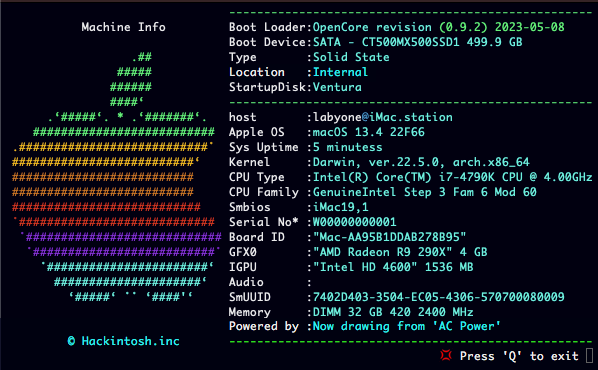The width and height of the screenshot is (598, 370).
Task: Click the 'SmUUID' label
Action: pyautogui.click(x=249, y=297)
